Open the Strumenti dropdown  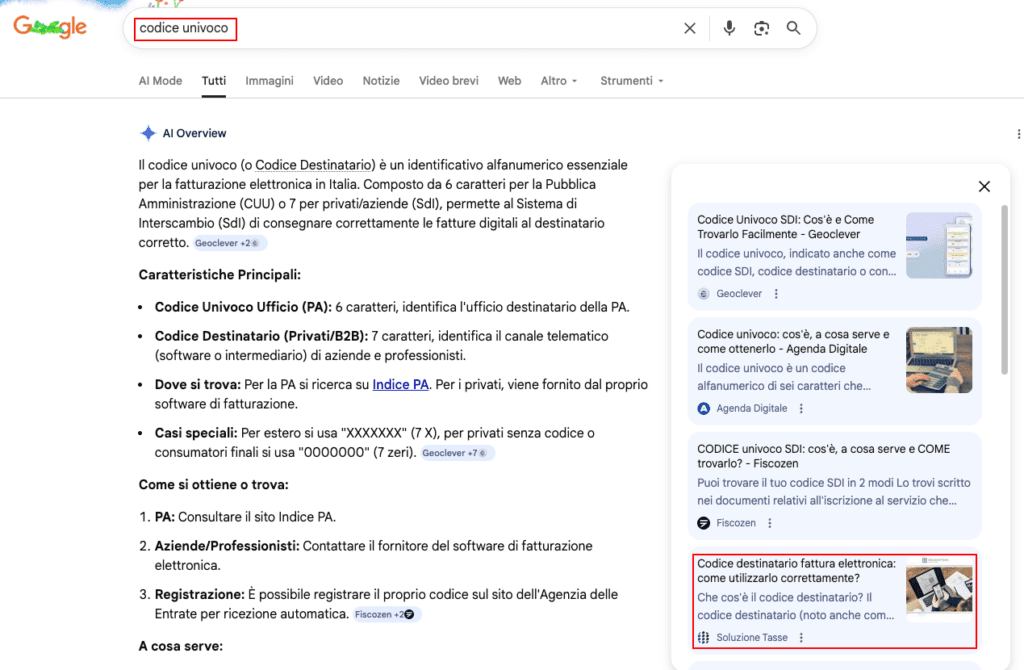[630, 80]
